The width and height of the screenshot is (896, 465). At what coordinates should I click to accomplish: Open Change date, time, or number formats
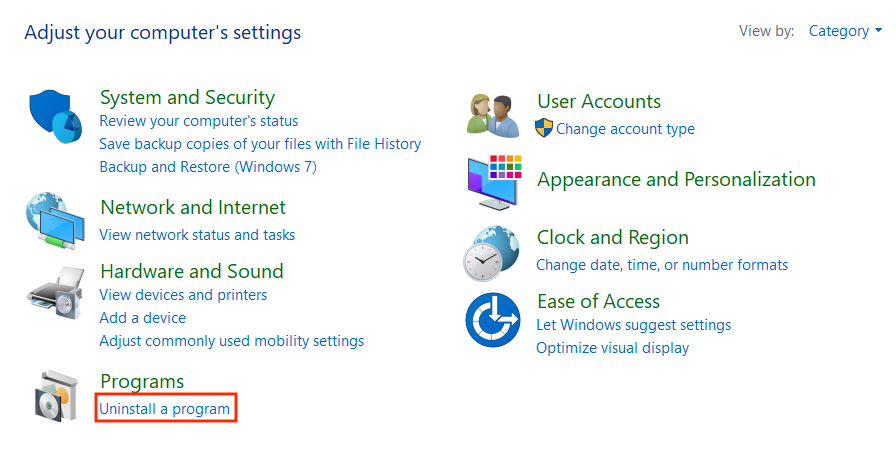pos(662,265)
